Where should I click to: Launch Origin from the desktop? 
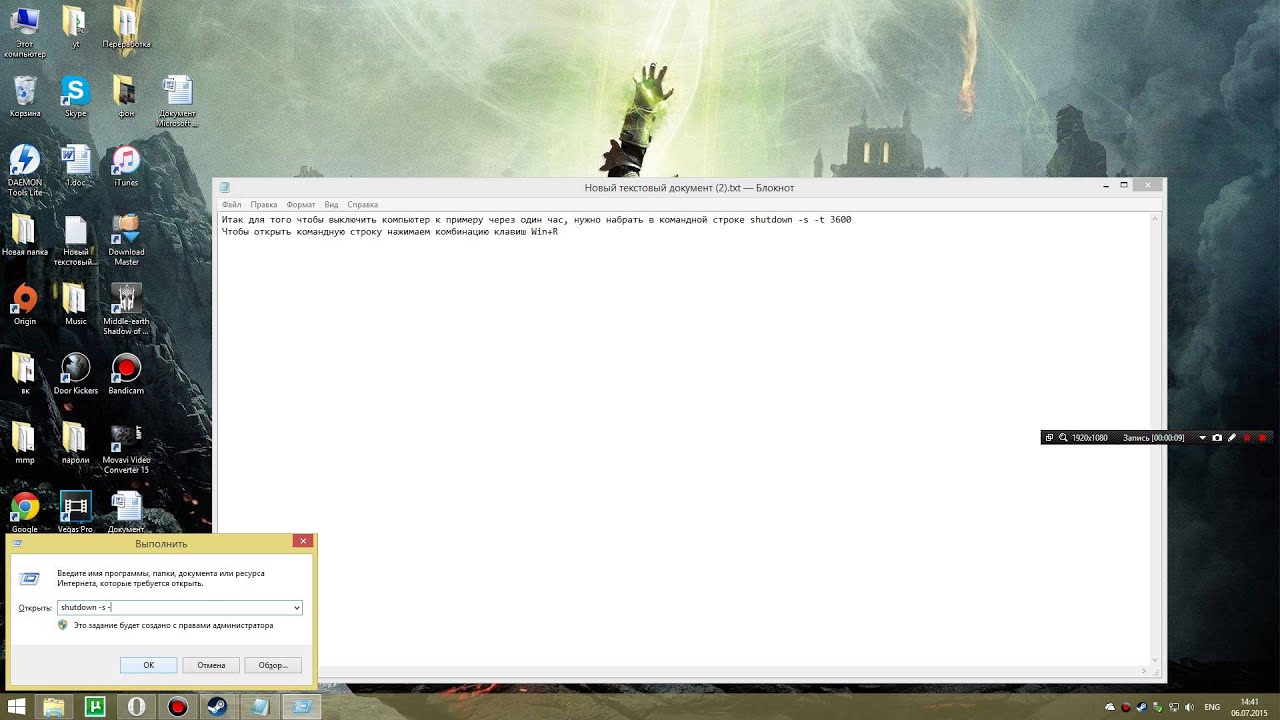[25, 305]
